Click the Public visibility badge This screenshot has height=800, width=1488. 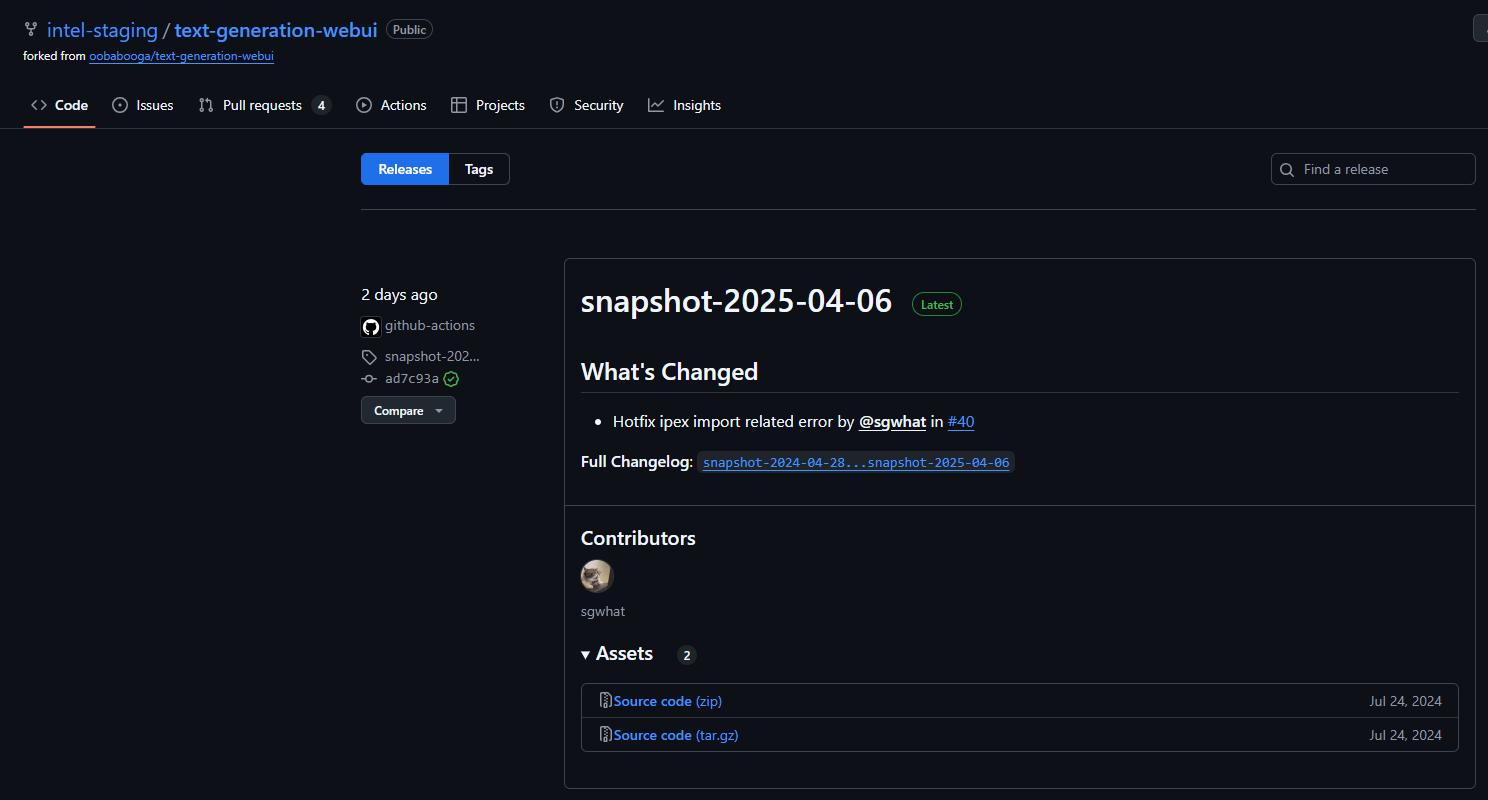tap(409, 30)
